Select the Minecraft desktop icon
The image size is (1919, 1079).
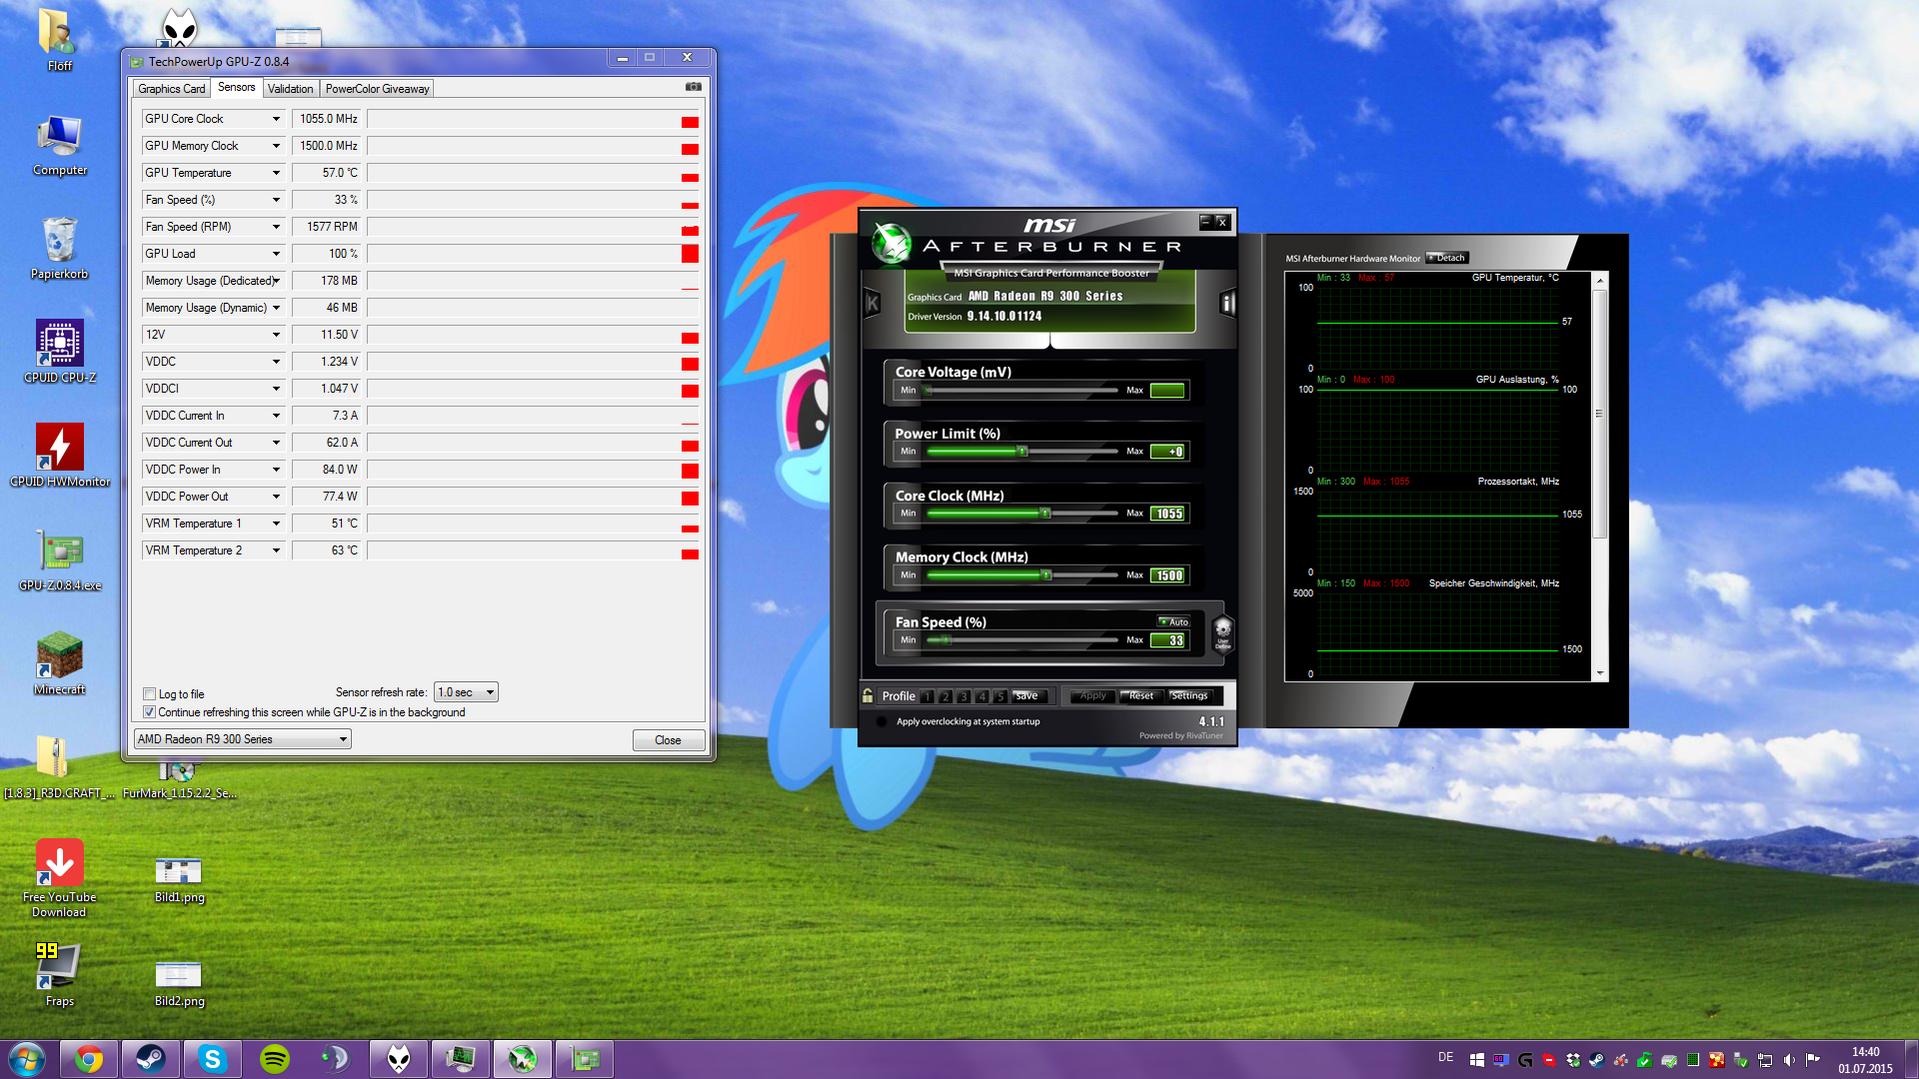pyautogui.click(x=59, y=664)
